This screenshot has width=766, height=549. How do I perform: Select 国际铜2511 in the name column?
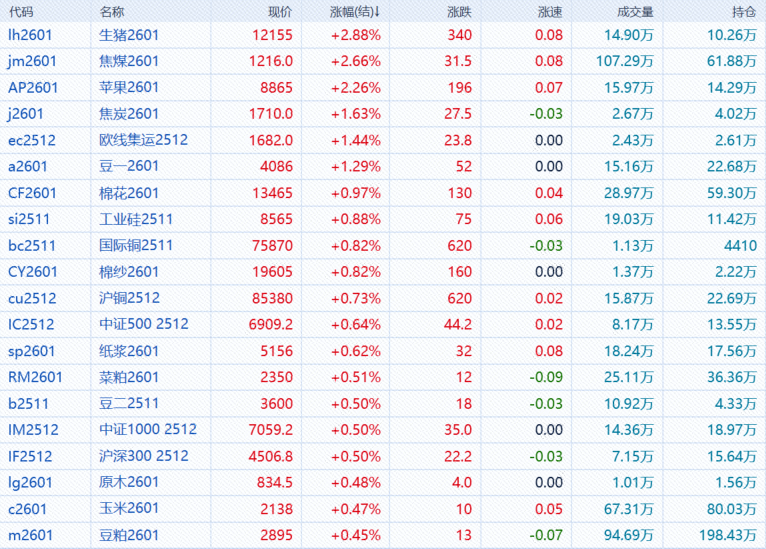pos(136,245)
